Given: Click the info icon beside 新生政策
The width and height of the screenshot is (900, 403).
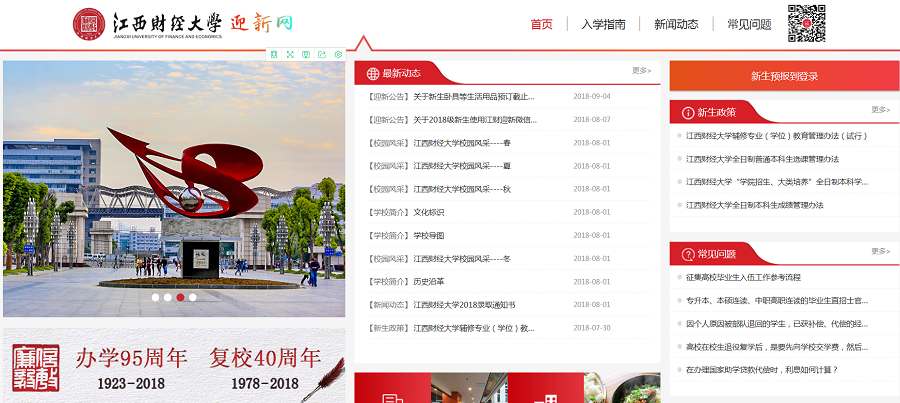Looking at the screenshot, I should point(688,112).
